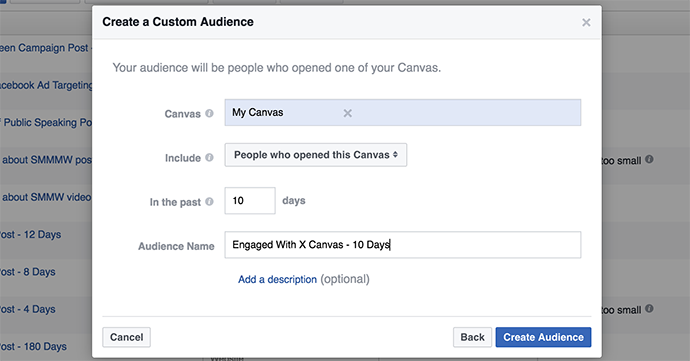The width and height of the screenshot is (690, 361).
Task: Select the 'Public Speaking Po' background row
Action: coord(46,122)
